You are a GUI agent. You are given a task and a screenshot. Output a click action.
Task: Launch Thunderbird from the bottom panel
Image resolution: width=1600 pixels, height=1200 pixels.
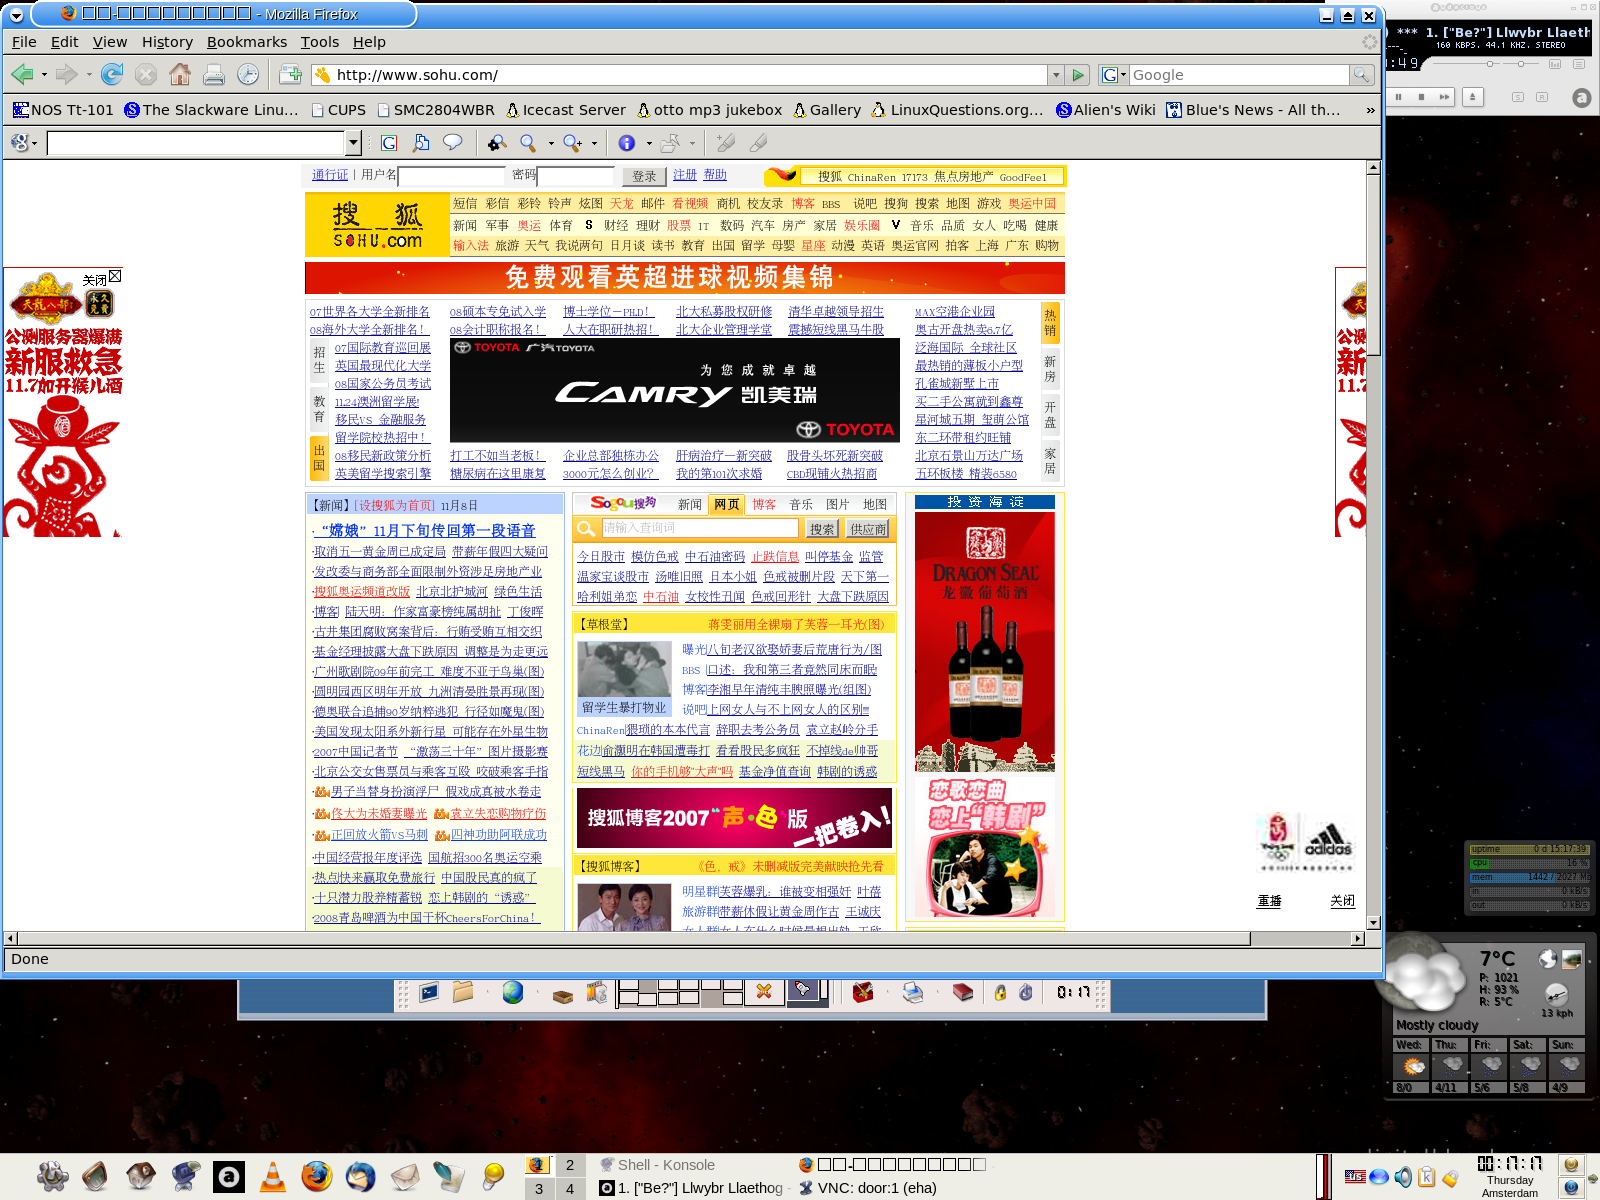pos(361,1176)
